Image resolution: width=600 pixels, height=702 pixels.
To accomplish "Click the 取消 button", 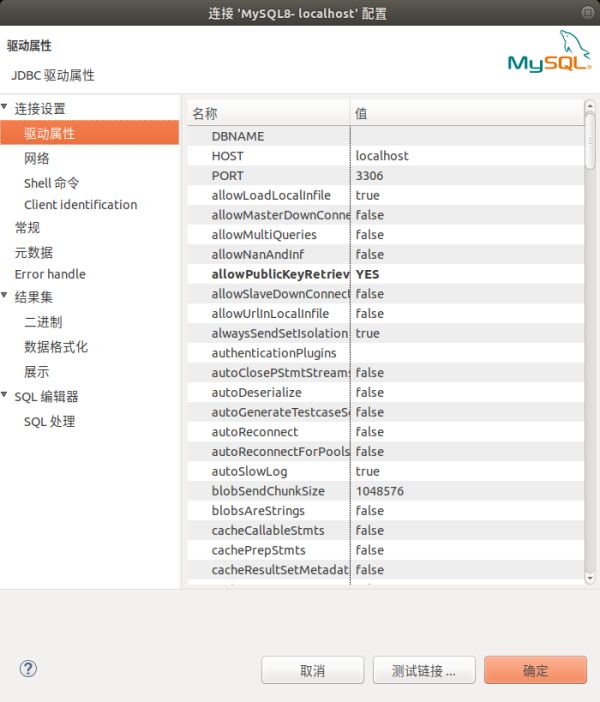I will click(313, 670).
